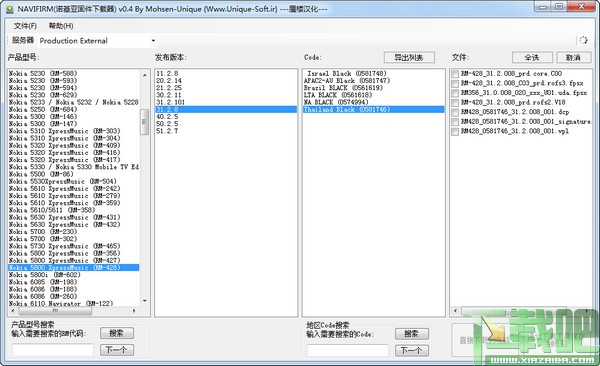Screen dimensions: 600x366
Task: Click product list horizontal scrollbar thumb
Action: [x=55, y=310]
